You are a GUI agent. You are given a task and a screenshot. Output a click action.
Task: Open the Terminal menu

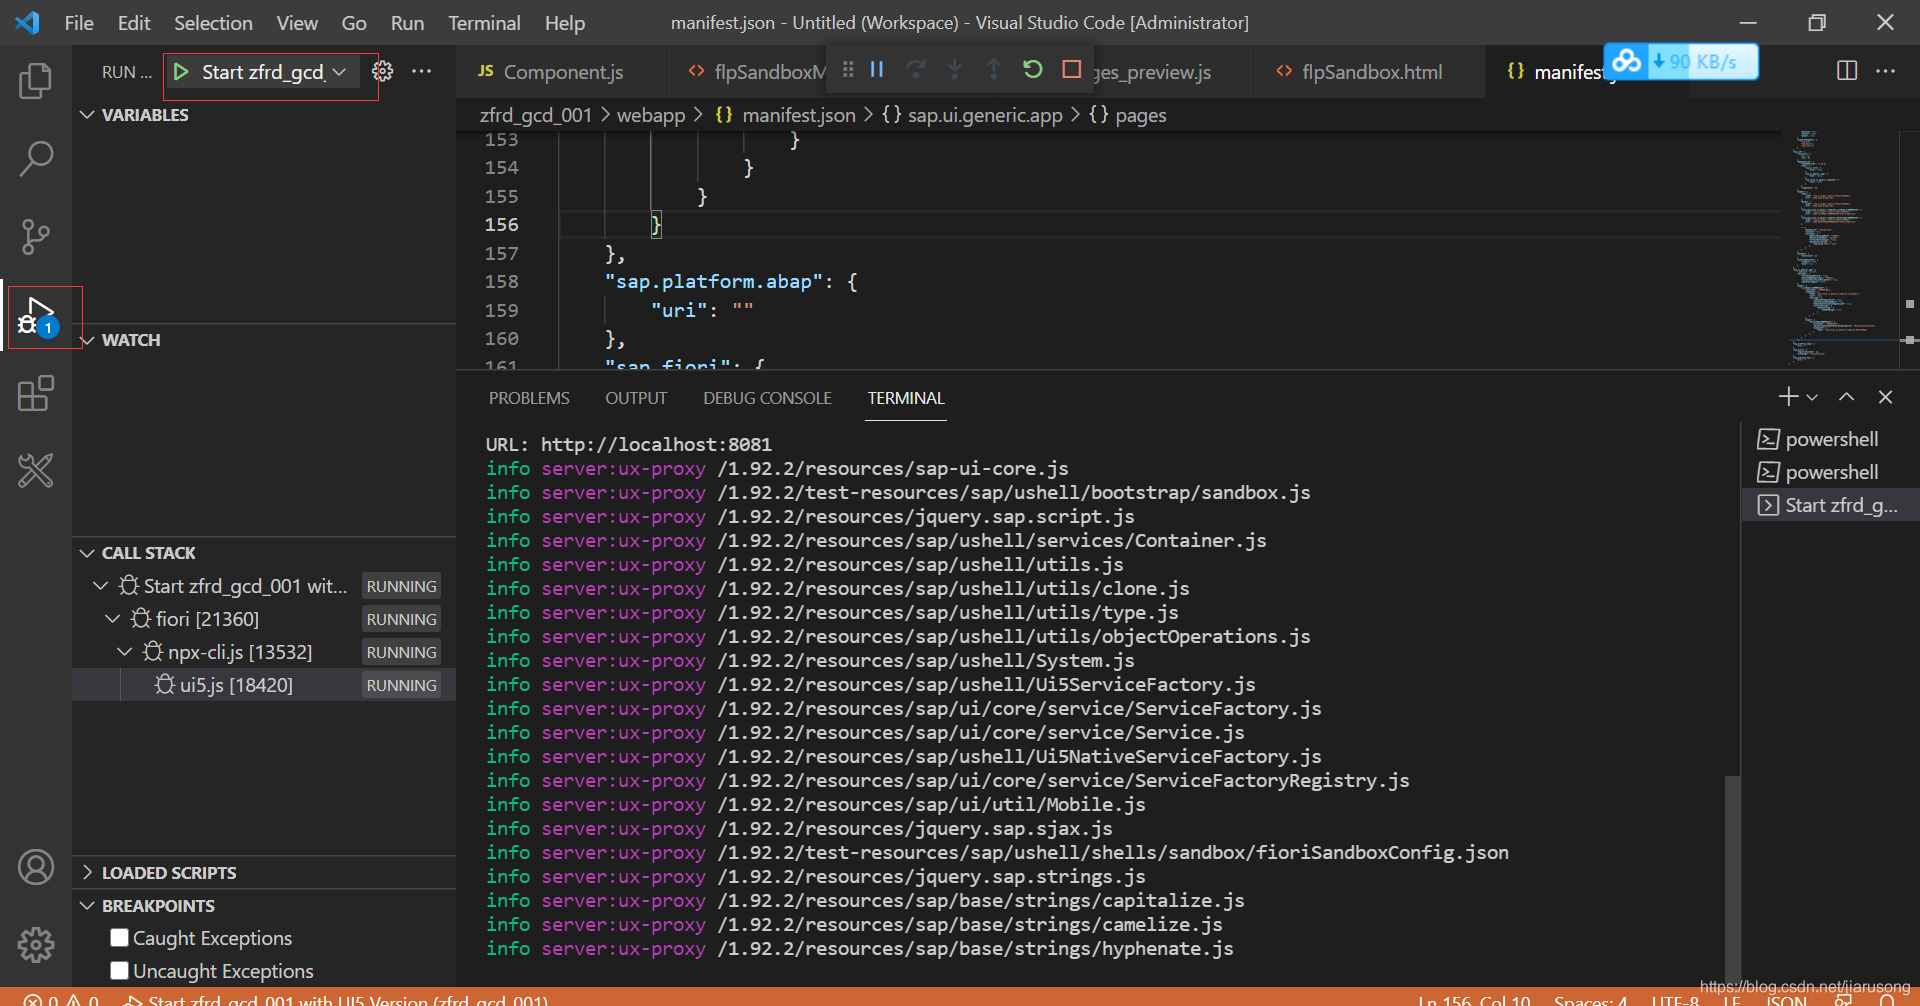pyautogui.click(x=484, y=23)
